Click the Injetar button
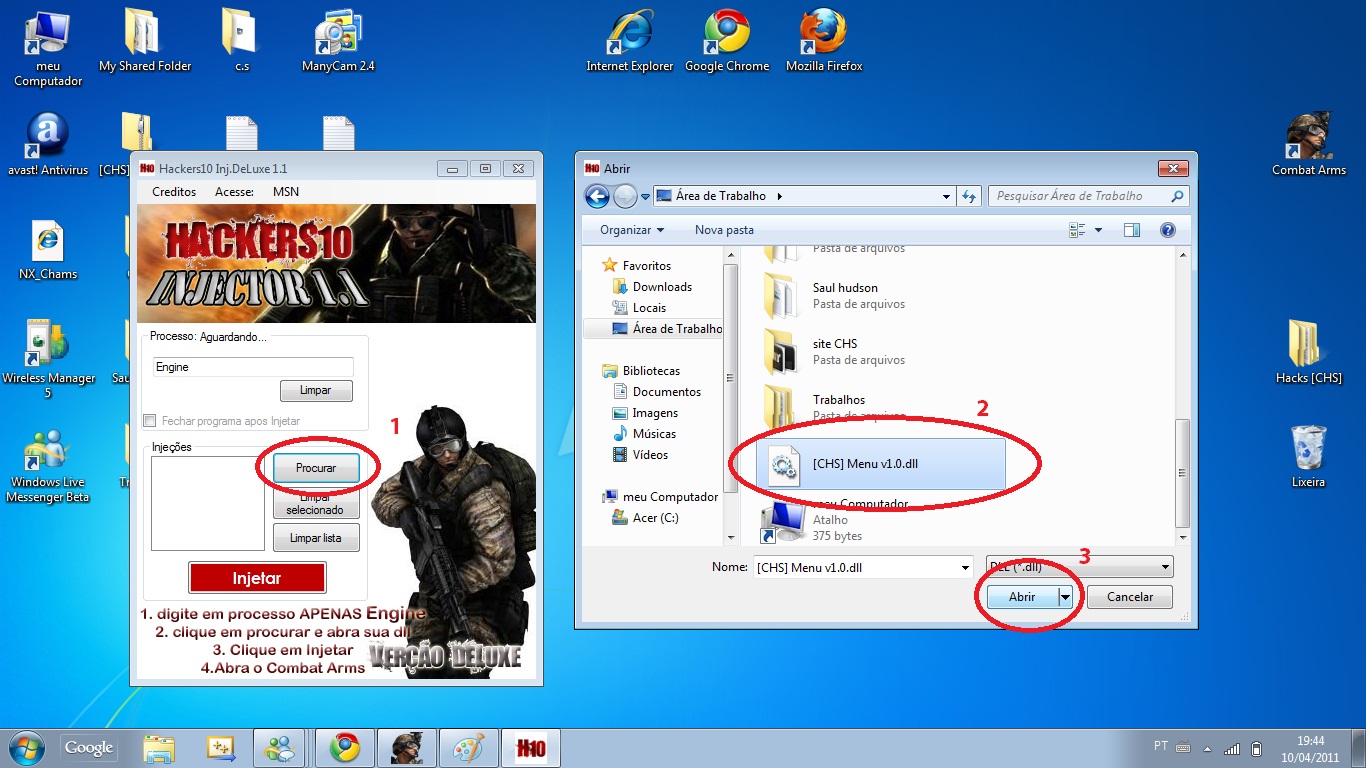 click(257, 578)
